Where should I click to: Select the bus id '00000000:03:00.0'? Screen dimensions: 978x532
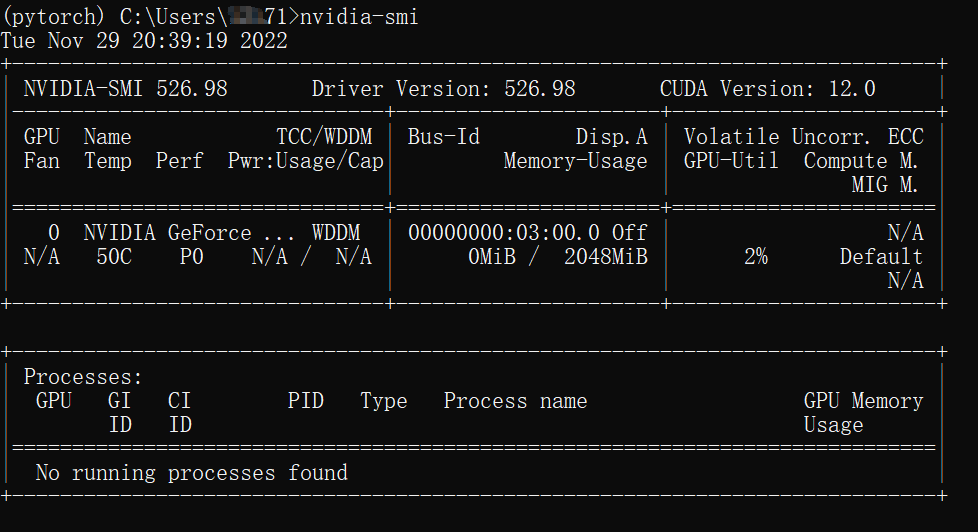pos(504,233)
